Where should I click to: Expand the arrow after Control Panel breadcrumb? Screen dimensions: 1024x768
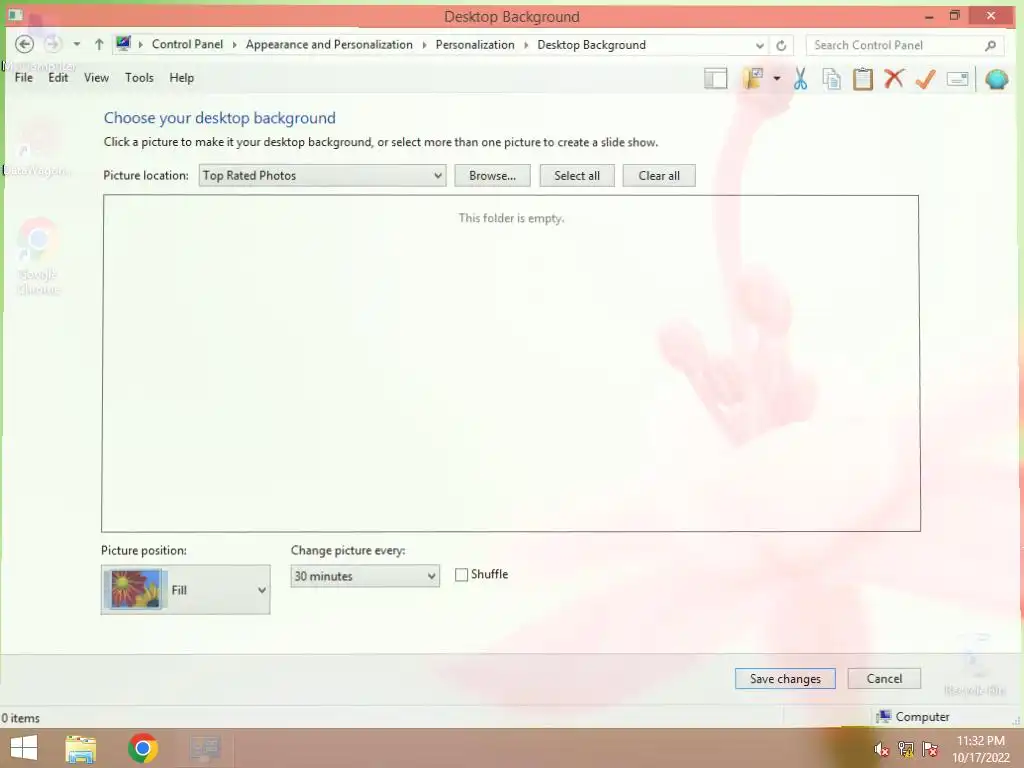[234, 45]
